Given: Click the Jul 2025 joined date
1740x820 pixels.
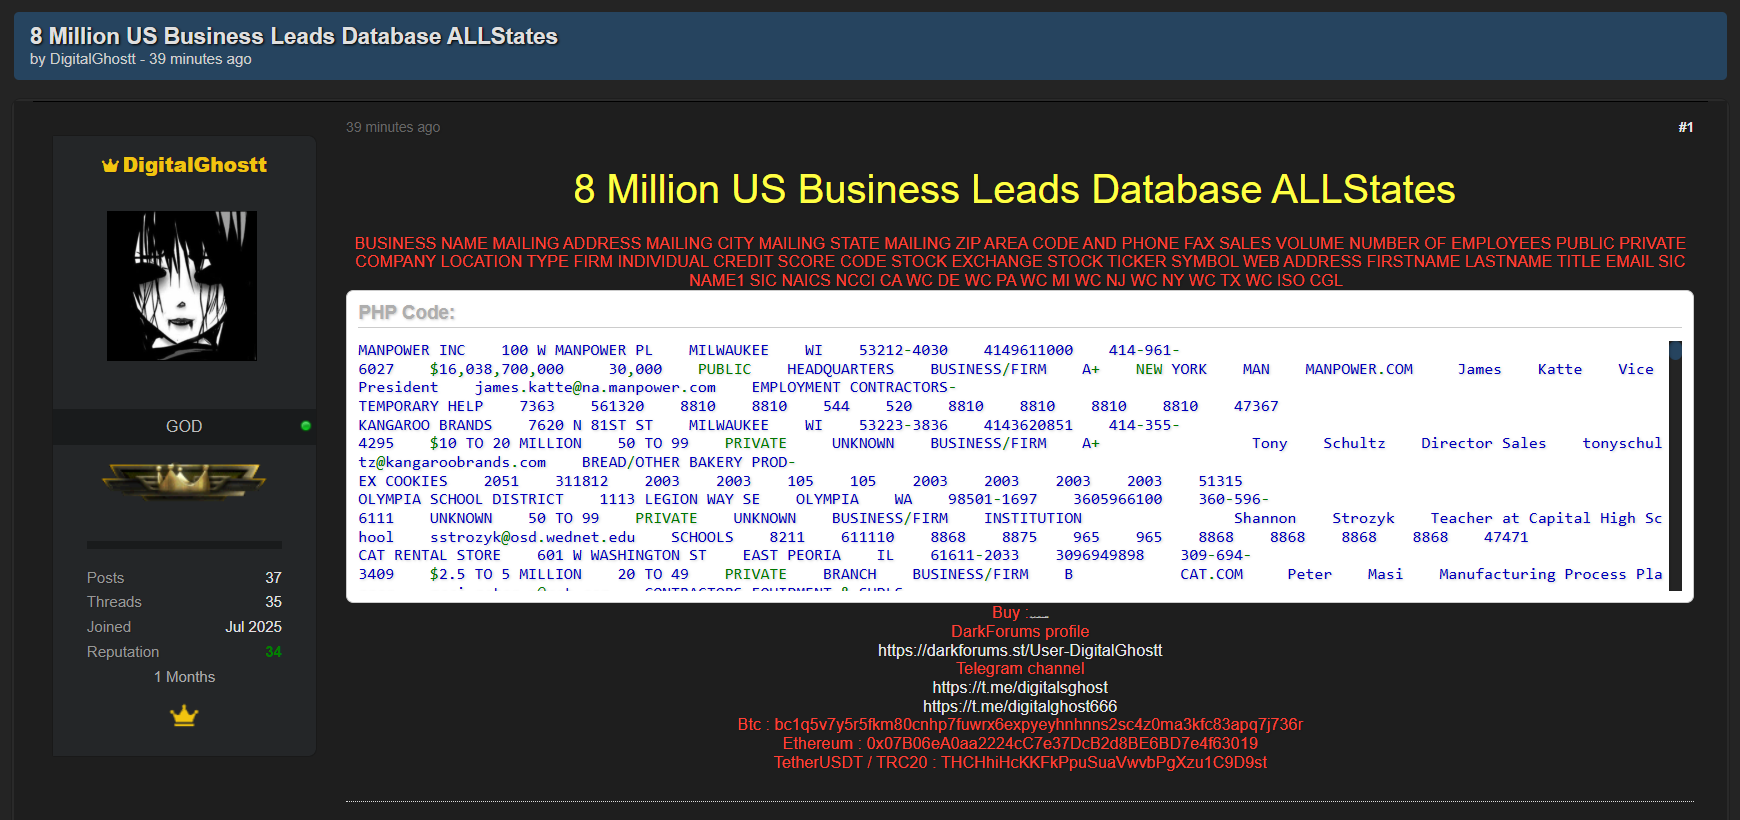Looking at the screenshot, I should pos(253,627).
